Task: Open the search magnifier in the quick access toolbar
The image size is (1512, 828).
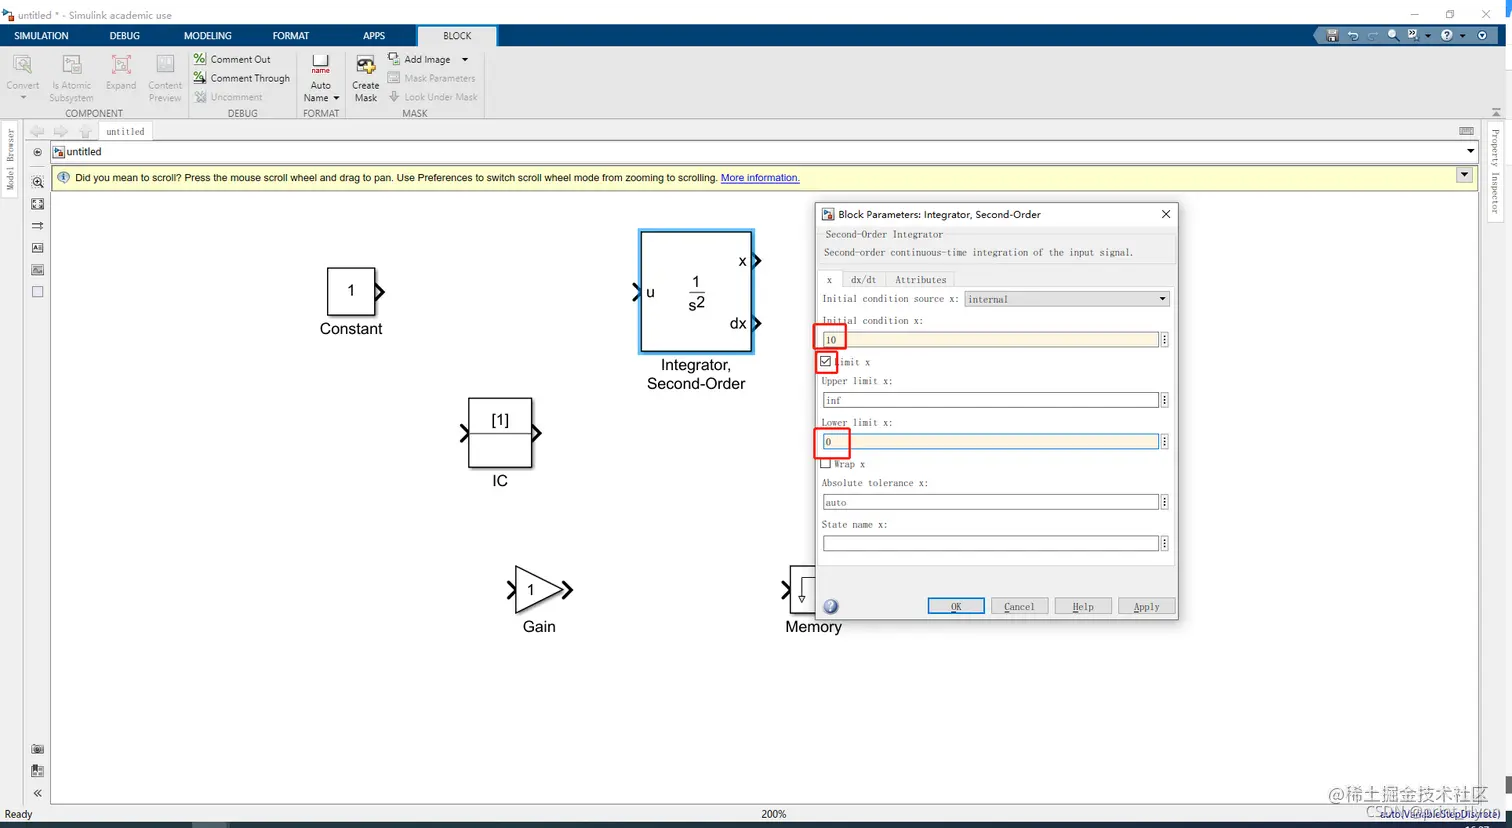Action: click(1393, 35)
